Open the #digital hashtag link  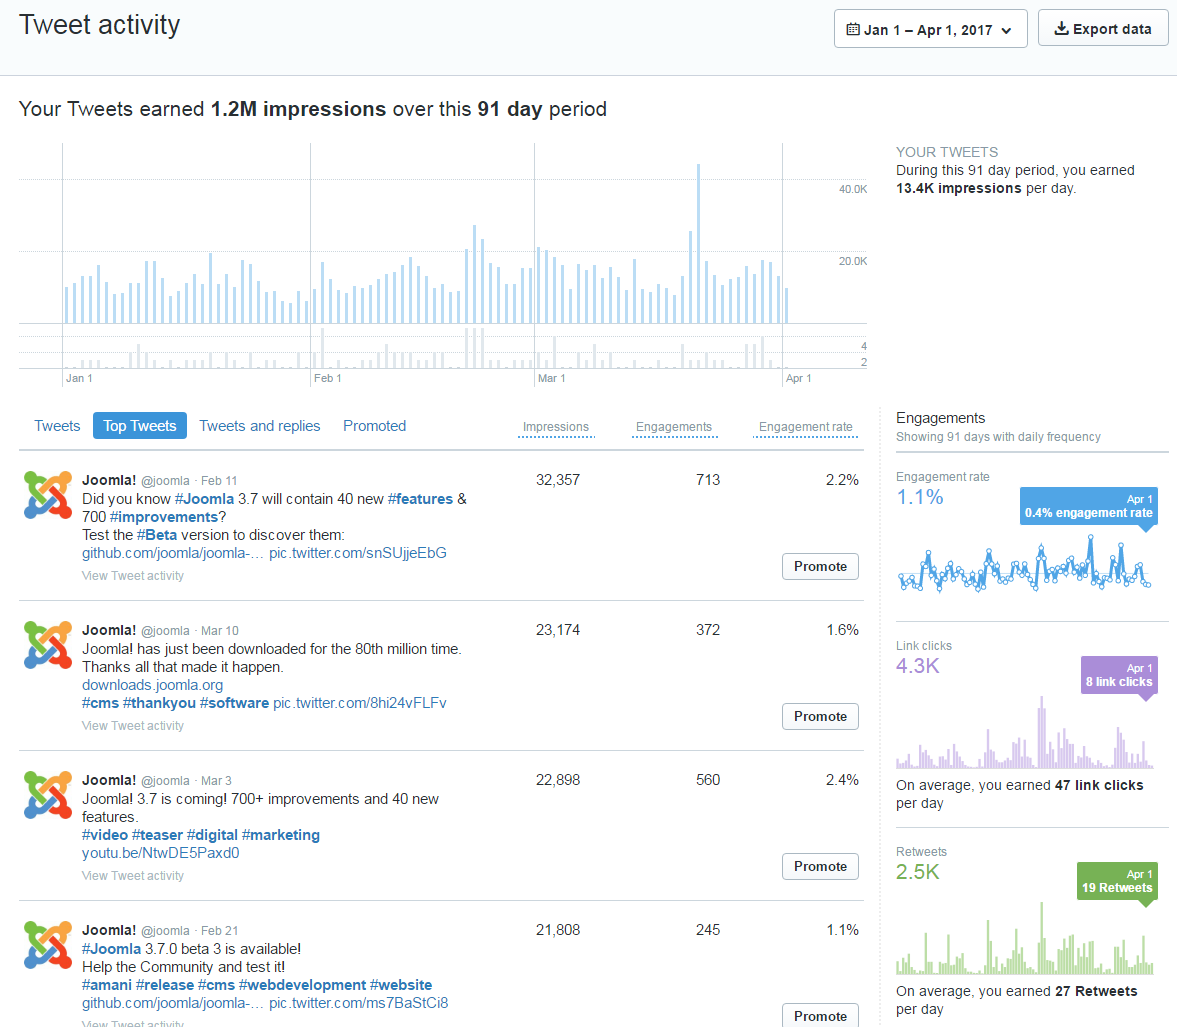212,835
